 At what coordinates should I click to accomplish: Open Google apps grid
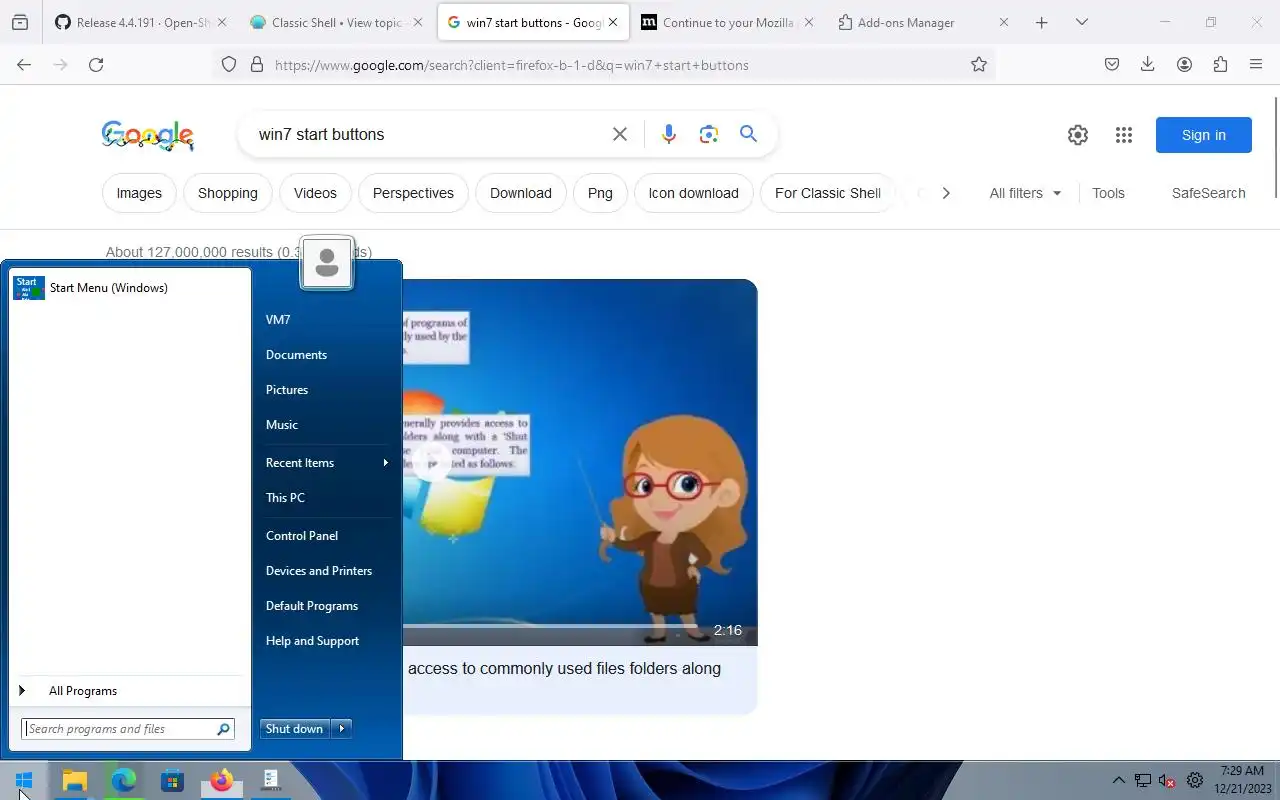tap(1124, 135)
